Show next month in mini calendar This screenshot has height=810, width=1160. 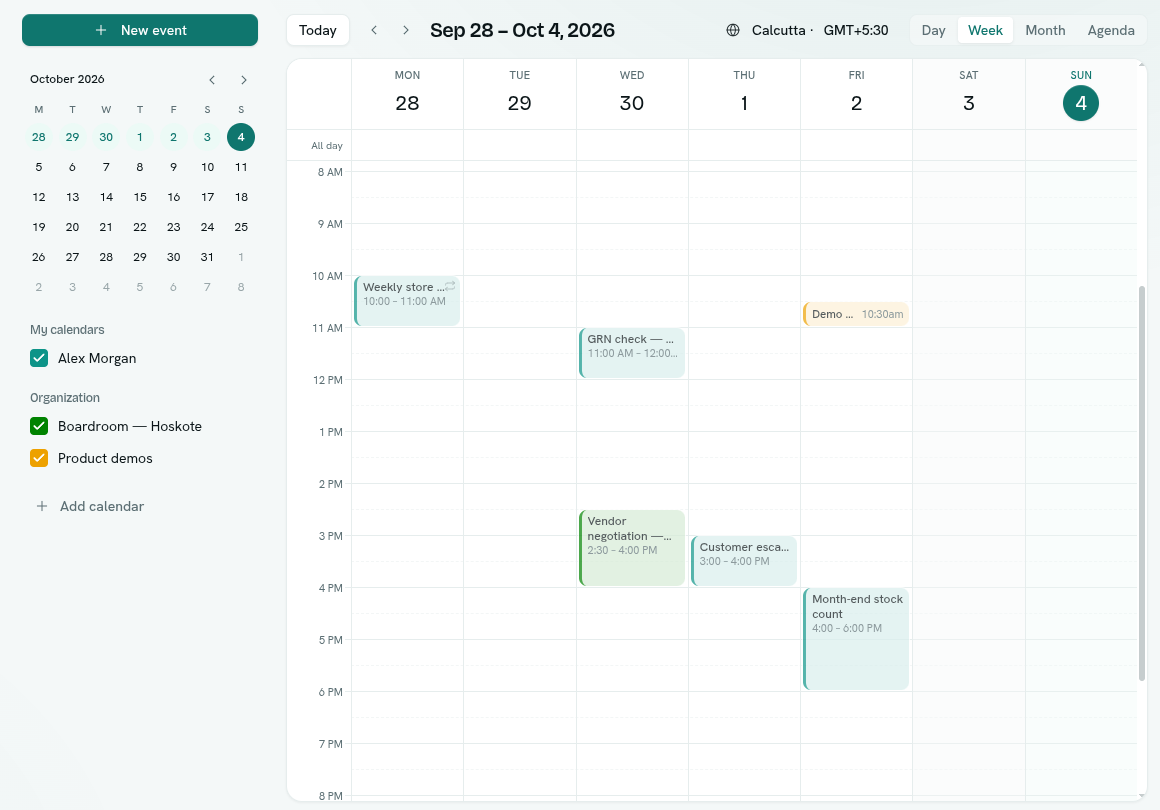(x=244, y=80)
